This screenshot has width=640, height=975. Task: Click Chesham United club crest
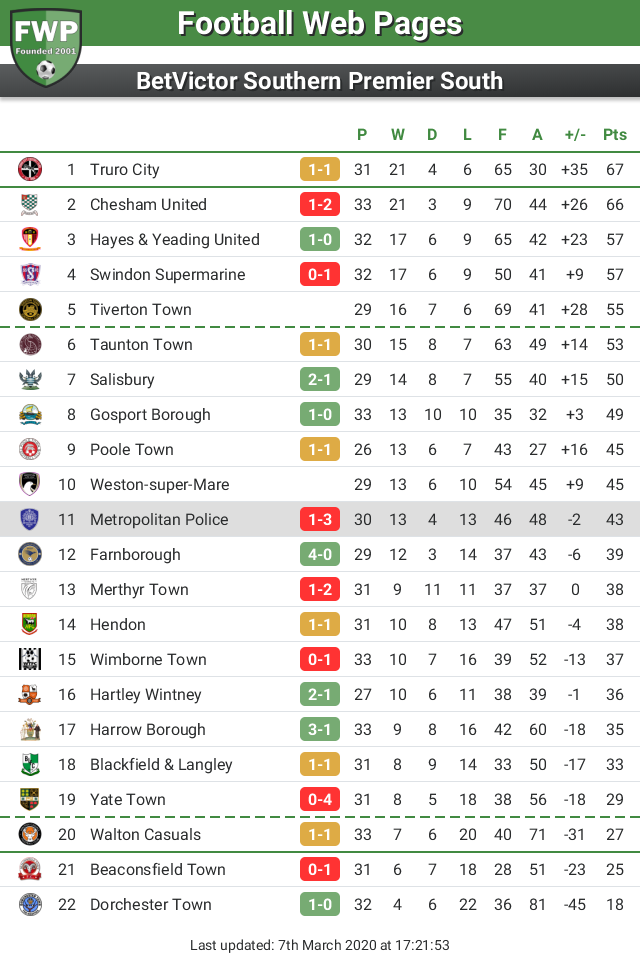(30, 204)
